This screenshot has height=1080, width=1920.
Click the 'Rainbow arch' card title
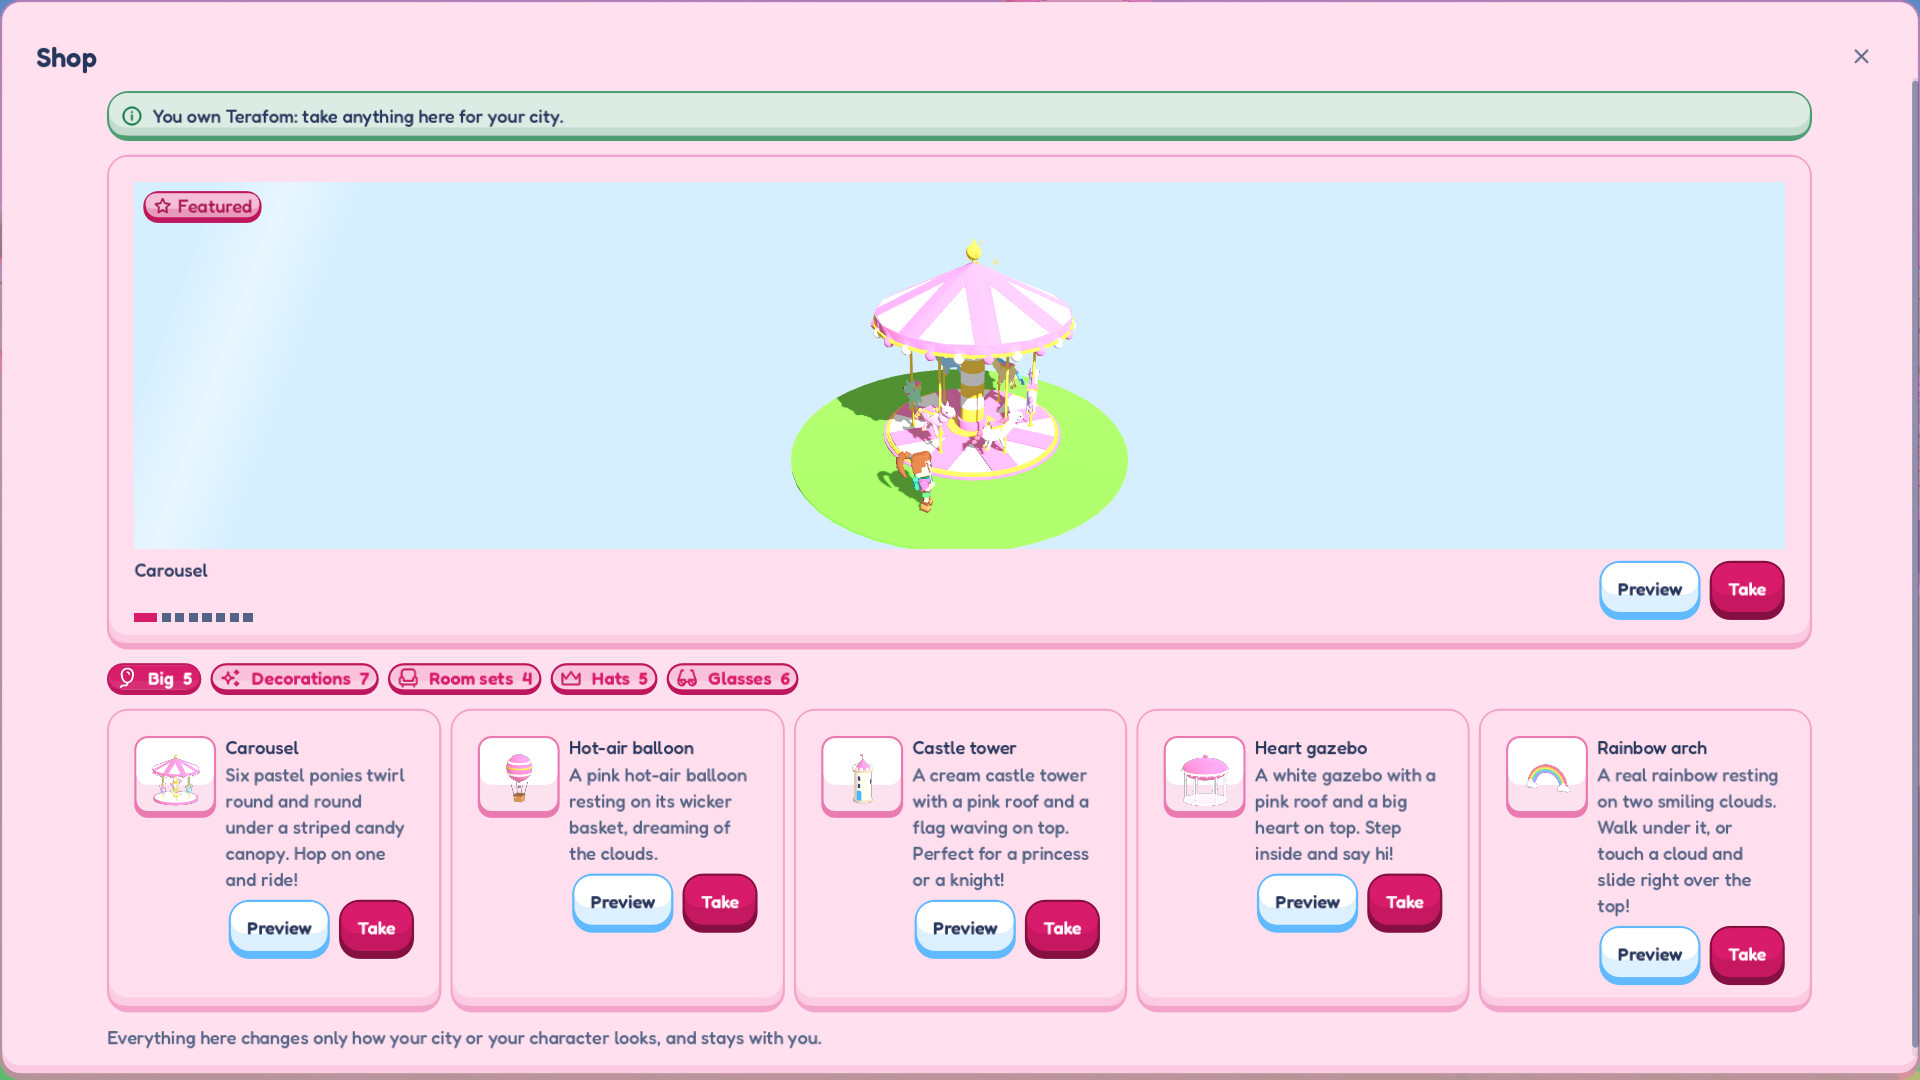tap(1652, 748)
